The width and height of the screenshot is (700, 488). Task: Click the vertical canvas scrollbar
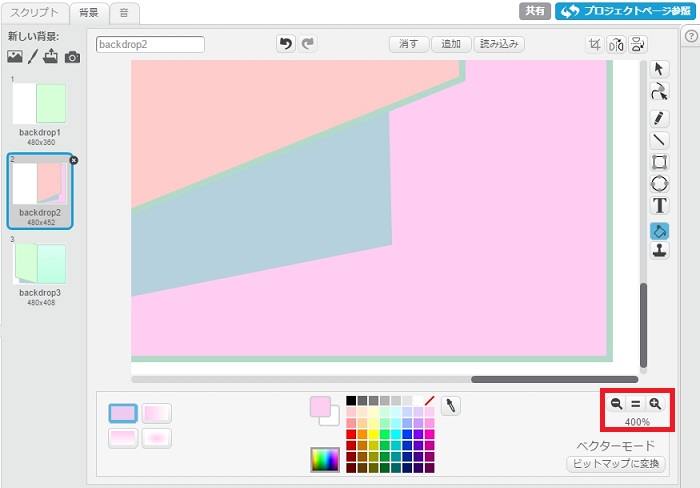tap(643, 325)
